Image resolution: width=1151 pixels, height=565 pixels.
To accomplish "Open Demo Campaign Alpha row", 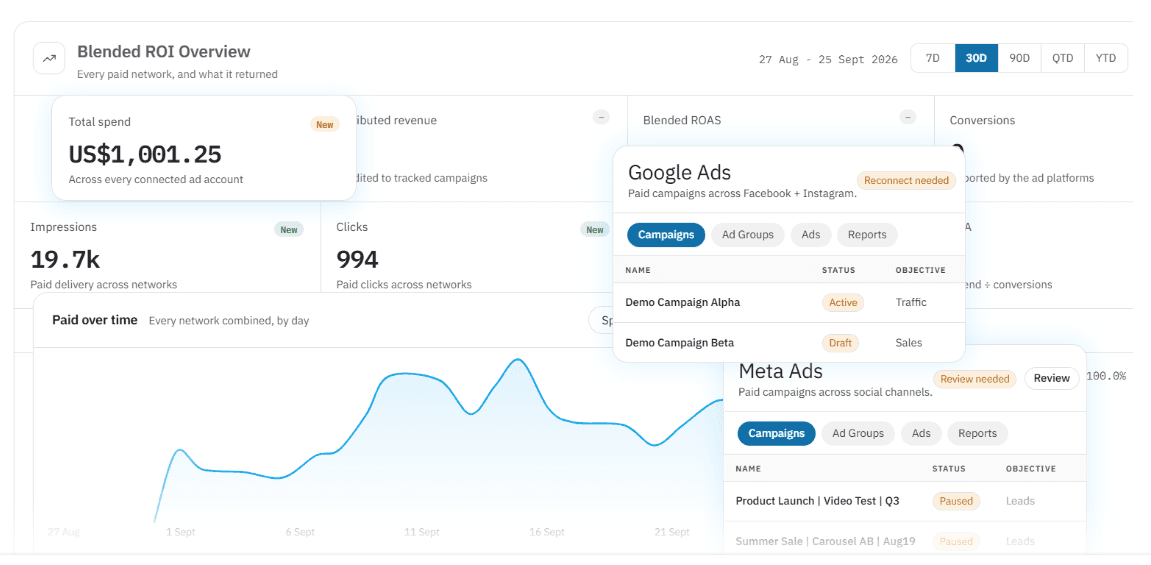I will [788, 302].
